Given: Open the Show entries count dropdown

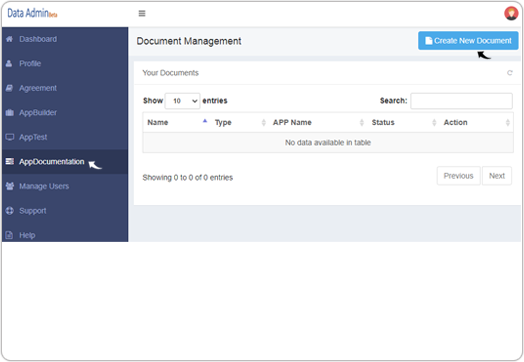Looking at the screenshot, I should [182, 101].
